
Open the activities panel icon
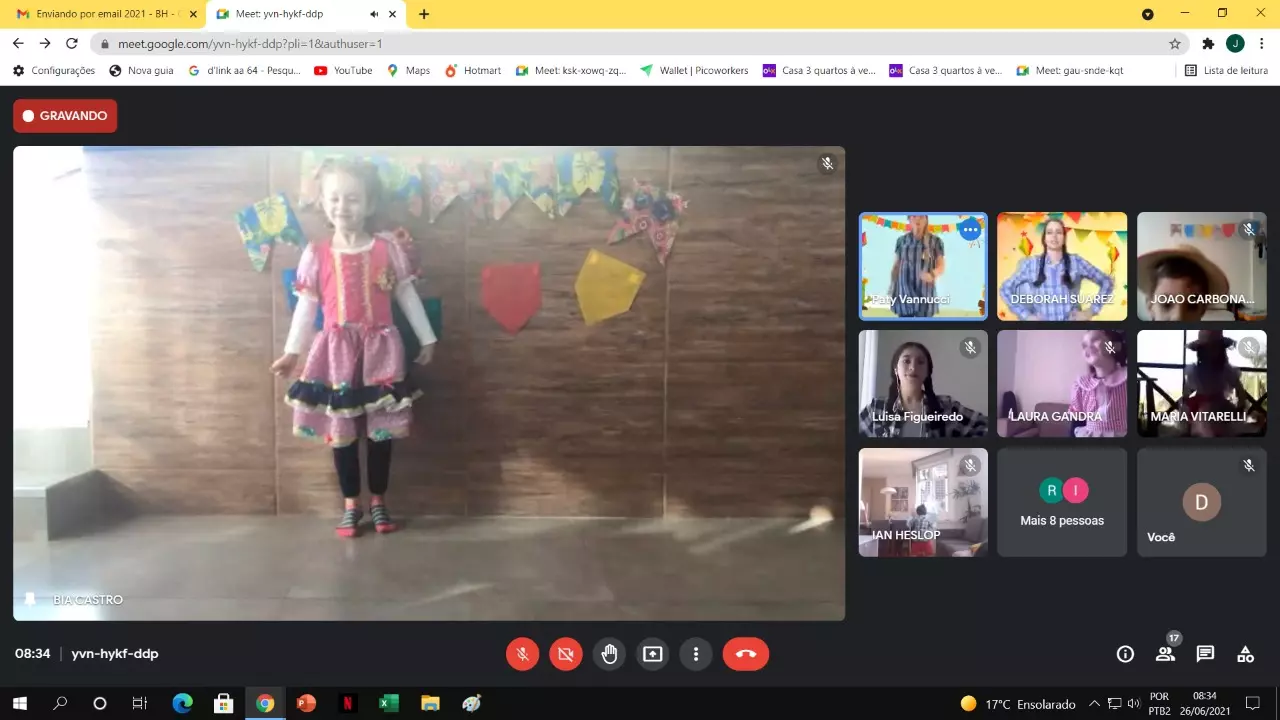point(1245,654)
